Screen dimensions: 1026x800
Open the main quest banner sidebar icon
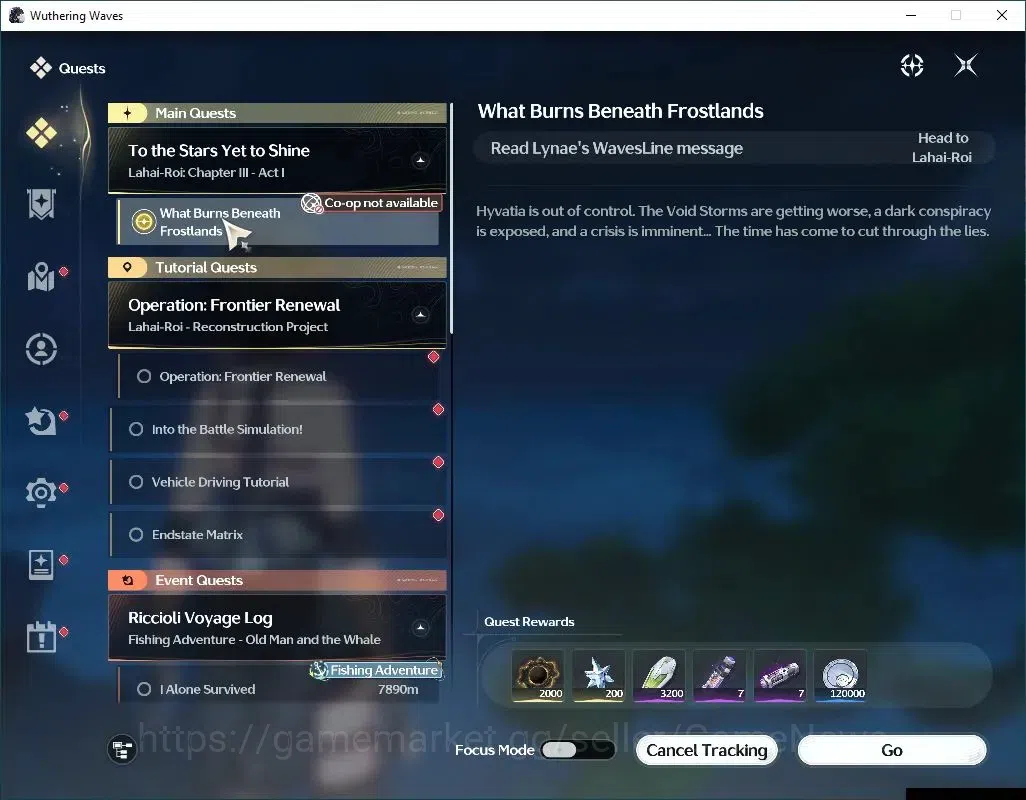[x=41, y=204]
